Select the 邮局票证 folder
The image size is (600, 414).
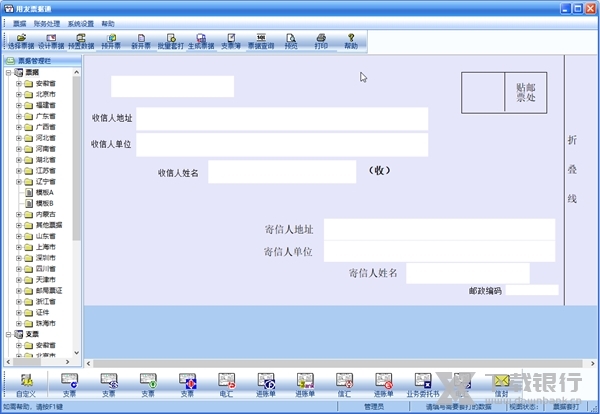[x=49, y=291]
